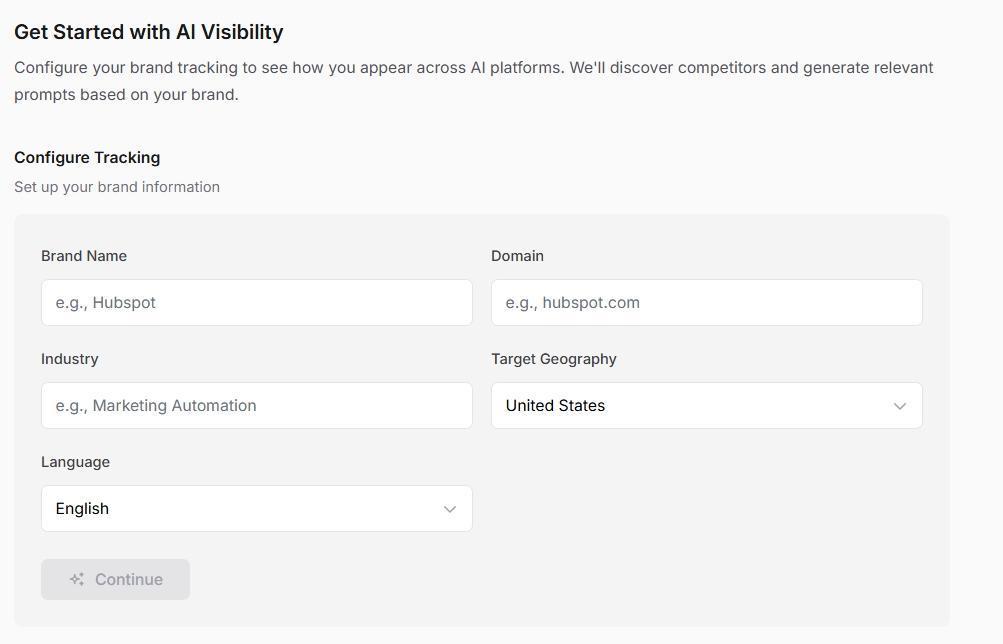The image size is (1003, 644).
Task: Focus the Brand Name input field
Action: pyautogui.click(x=256, y=303)
